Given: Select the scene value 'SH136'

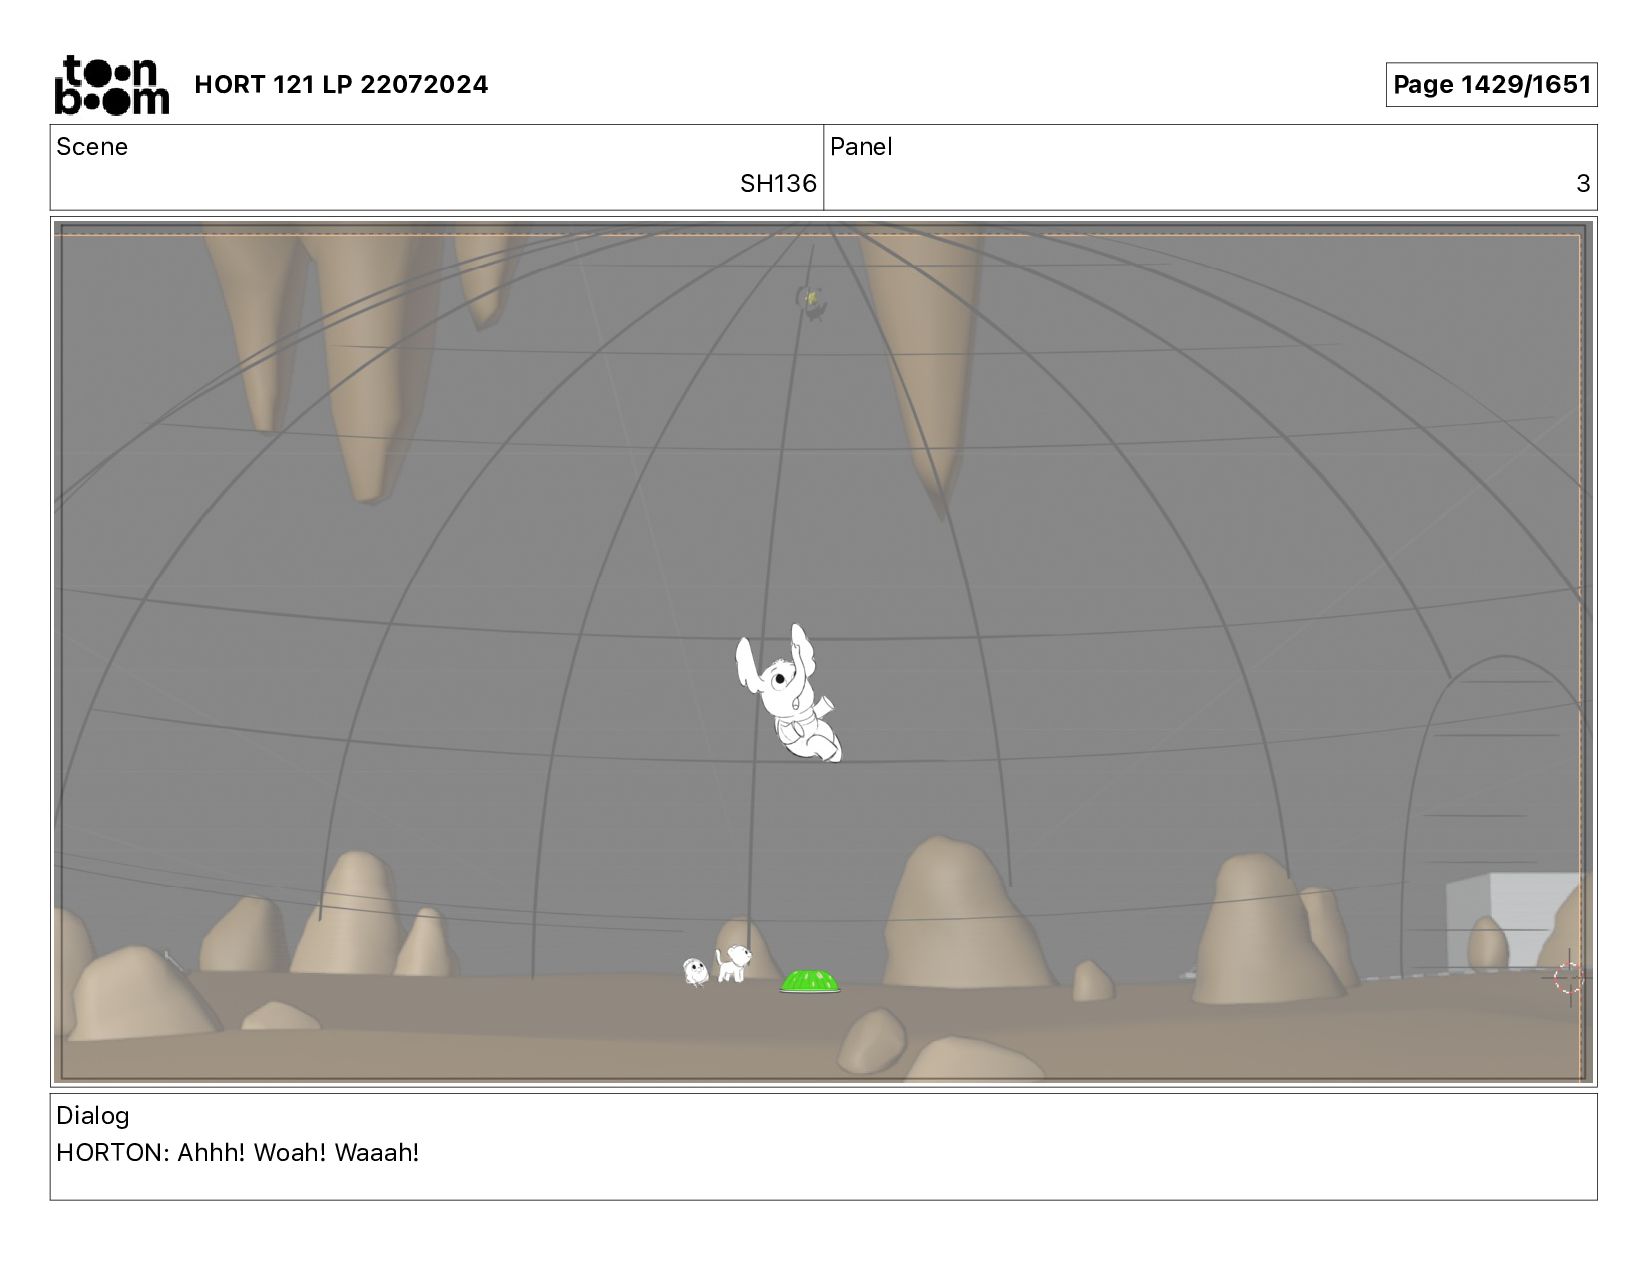Looking at the screenshot, I should (778, 184).
